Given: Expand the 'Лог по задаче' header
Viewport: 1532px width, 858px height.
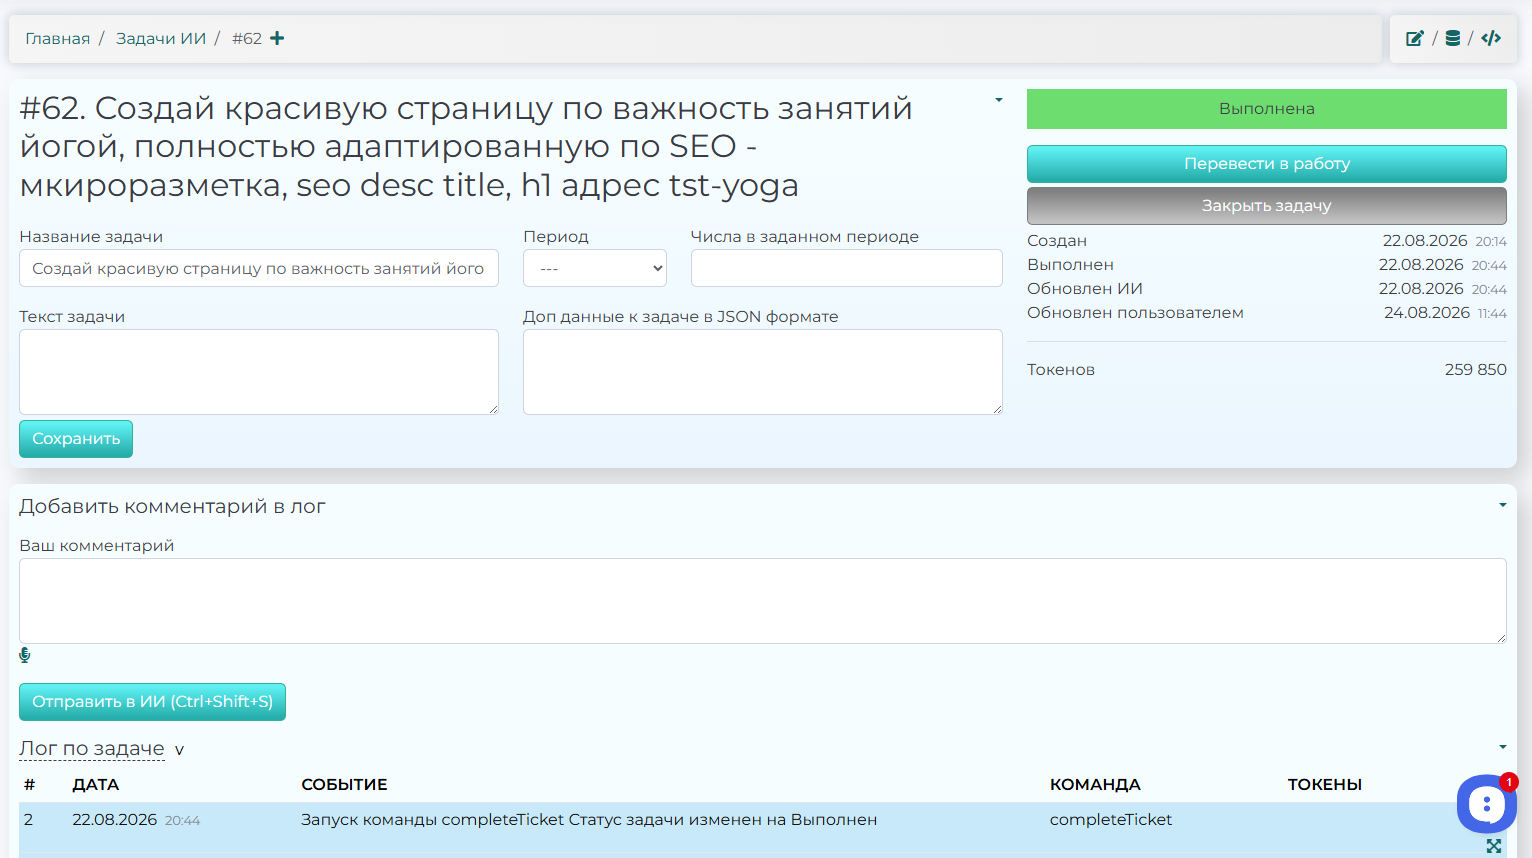Looking at the screenshot, I should pos(92,748).
